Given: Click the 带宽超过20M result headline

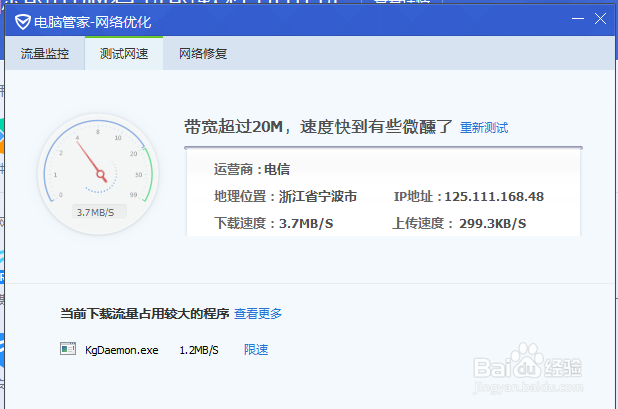Looking at the screenshot, I should point(318,127).
